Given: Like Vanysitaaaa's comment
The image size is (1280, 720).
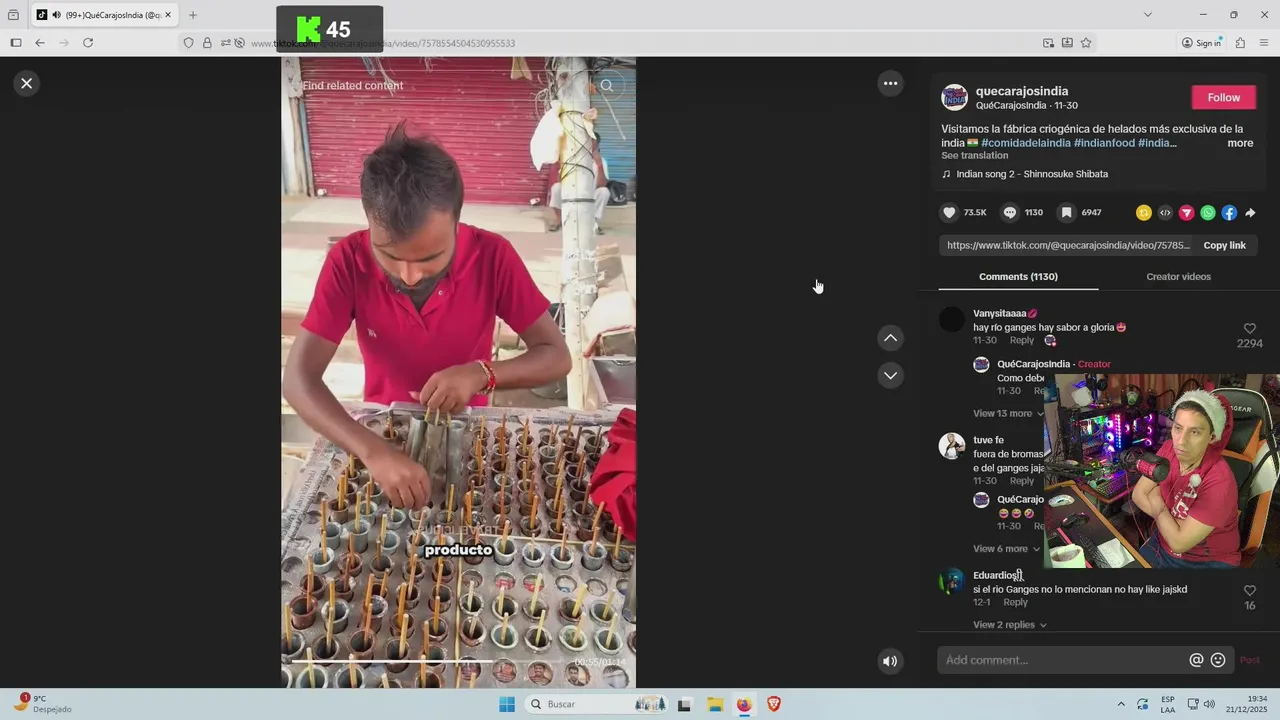Looking at the screenshot, I should pos(1249,329).
